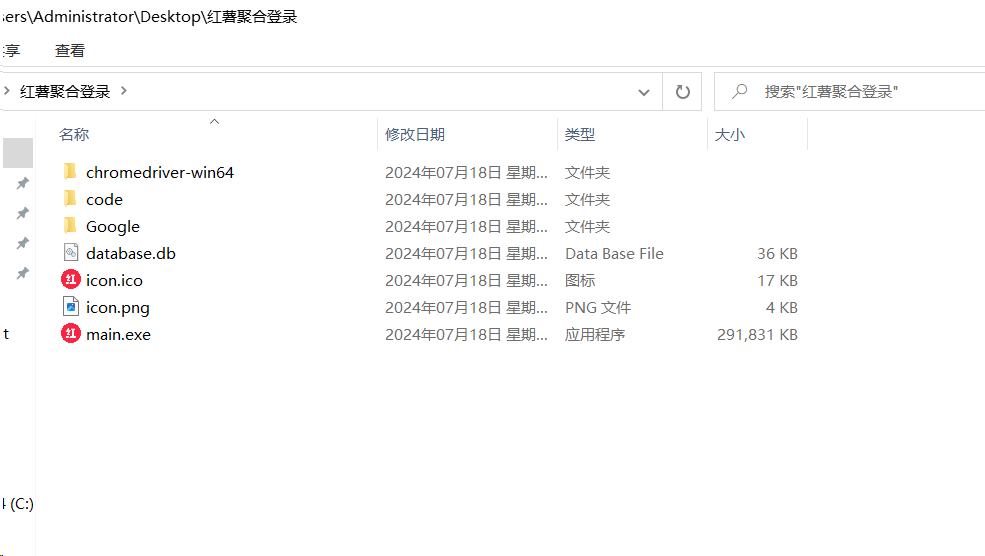The width and height of the screenshot is (985, 556).
Task: Click the red icon.ico file icon
Action: (x=70, y=280)
